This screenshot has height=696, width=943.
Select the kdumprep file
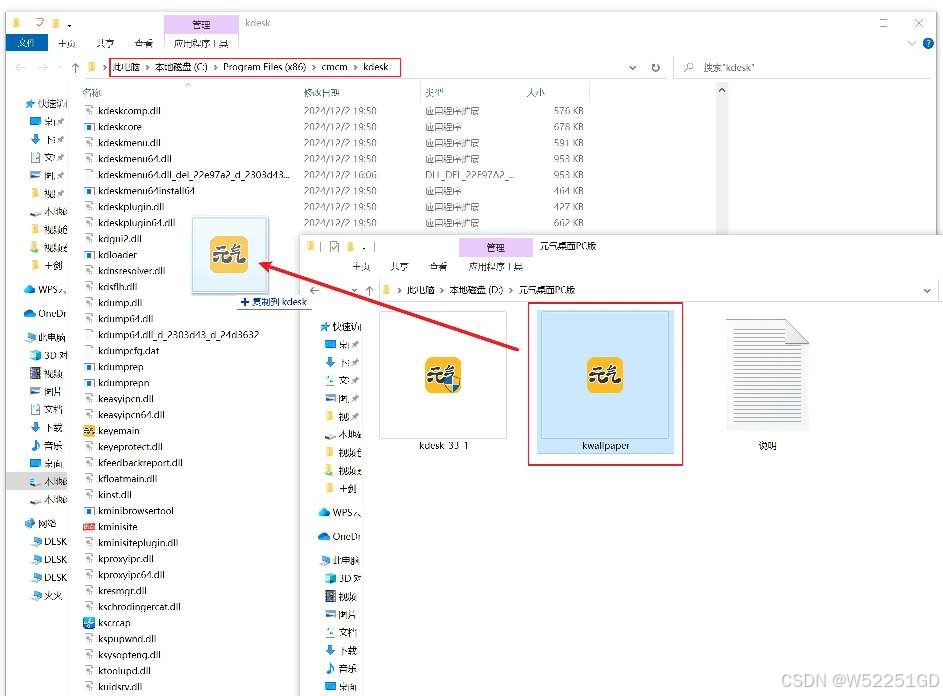point(120,367)
